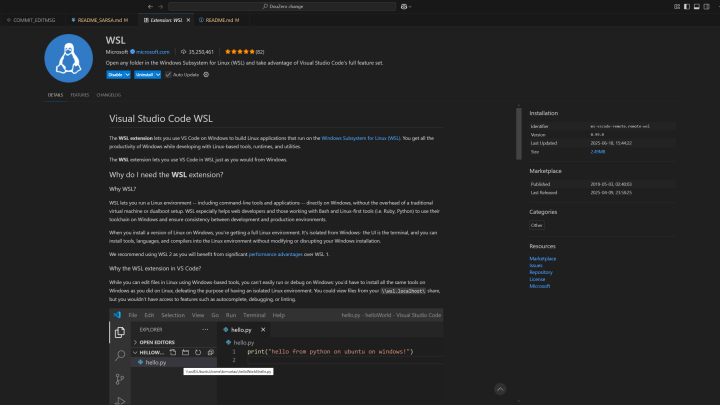Expand the Copilot dropdown arrow
The height and width of the screenshot is (405, 720).
tap(410, 6)
